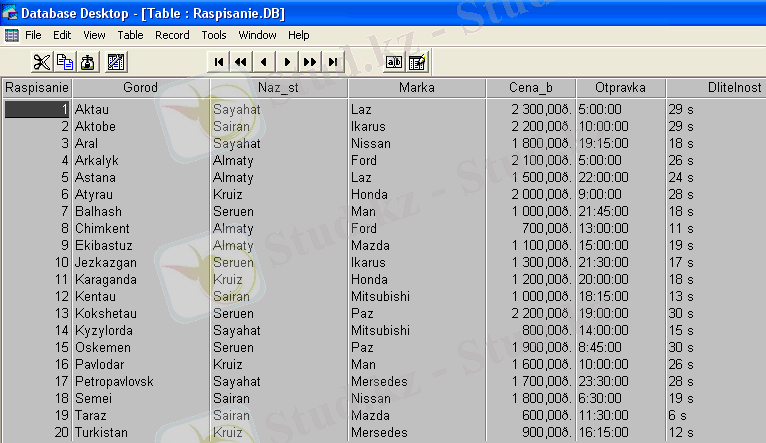Open the Window menu

pyautogui.click(x=257, y=35)
